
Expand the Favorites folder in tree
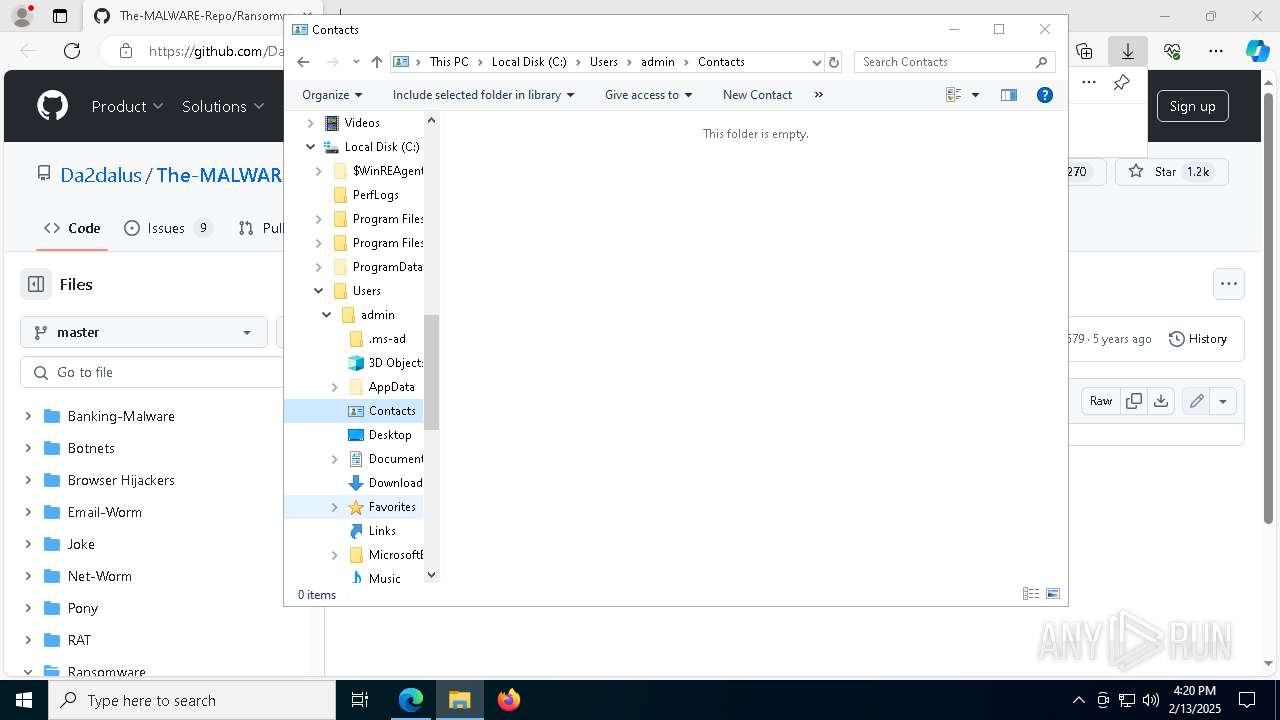pos(335,507)
